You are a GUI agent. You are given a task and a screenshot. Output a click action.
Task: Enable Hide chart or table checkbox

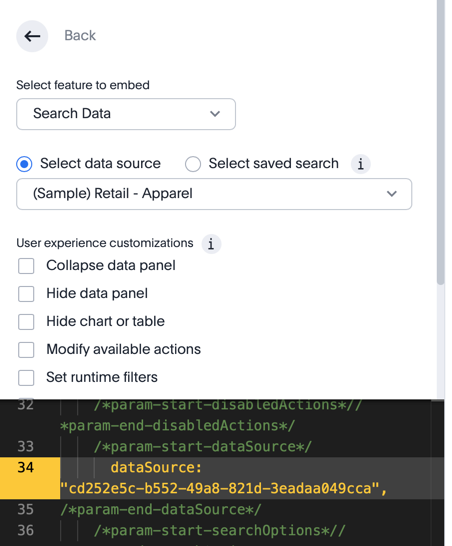[26, 322]
